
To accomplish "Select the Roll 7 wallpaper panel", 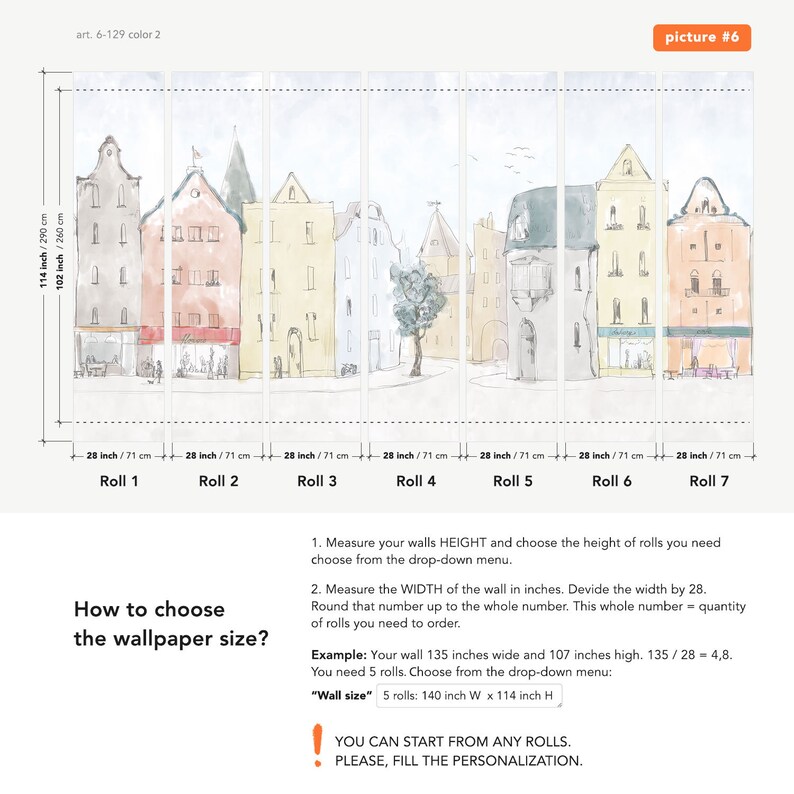I will tap(708, 257).
